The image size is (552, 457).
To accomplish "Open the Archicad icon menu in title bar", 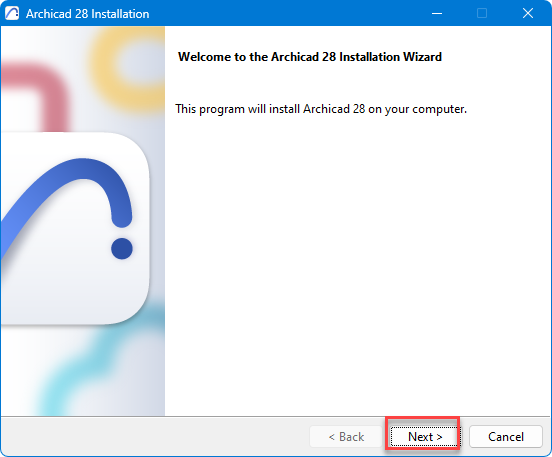I will point(12,13).
